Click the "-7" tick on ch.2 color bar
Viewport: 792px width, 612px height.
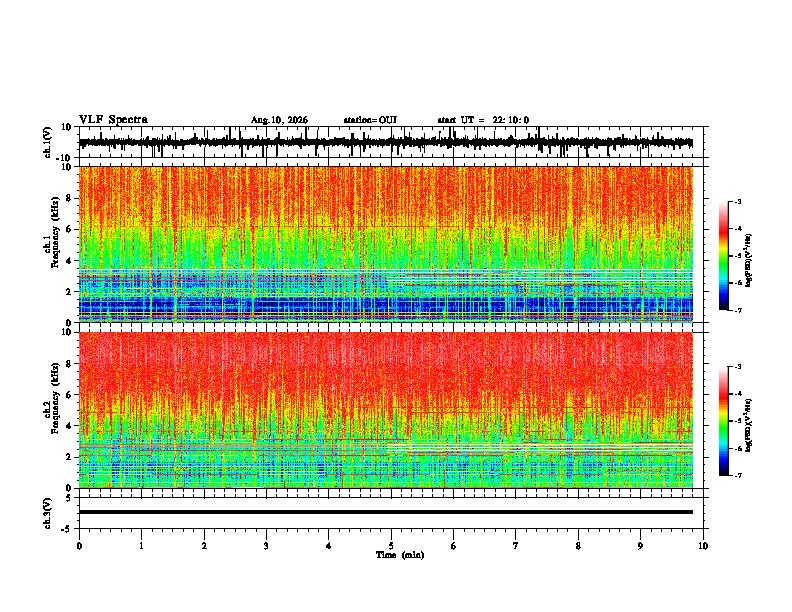(x=738, y=475)
